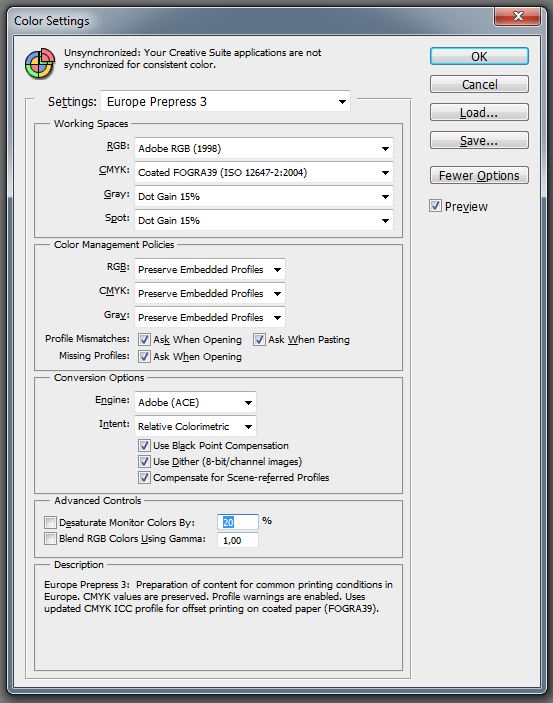Click the Color Management Policies label
553x703 pixels.
point(114,245)
